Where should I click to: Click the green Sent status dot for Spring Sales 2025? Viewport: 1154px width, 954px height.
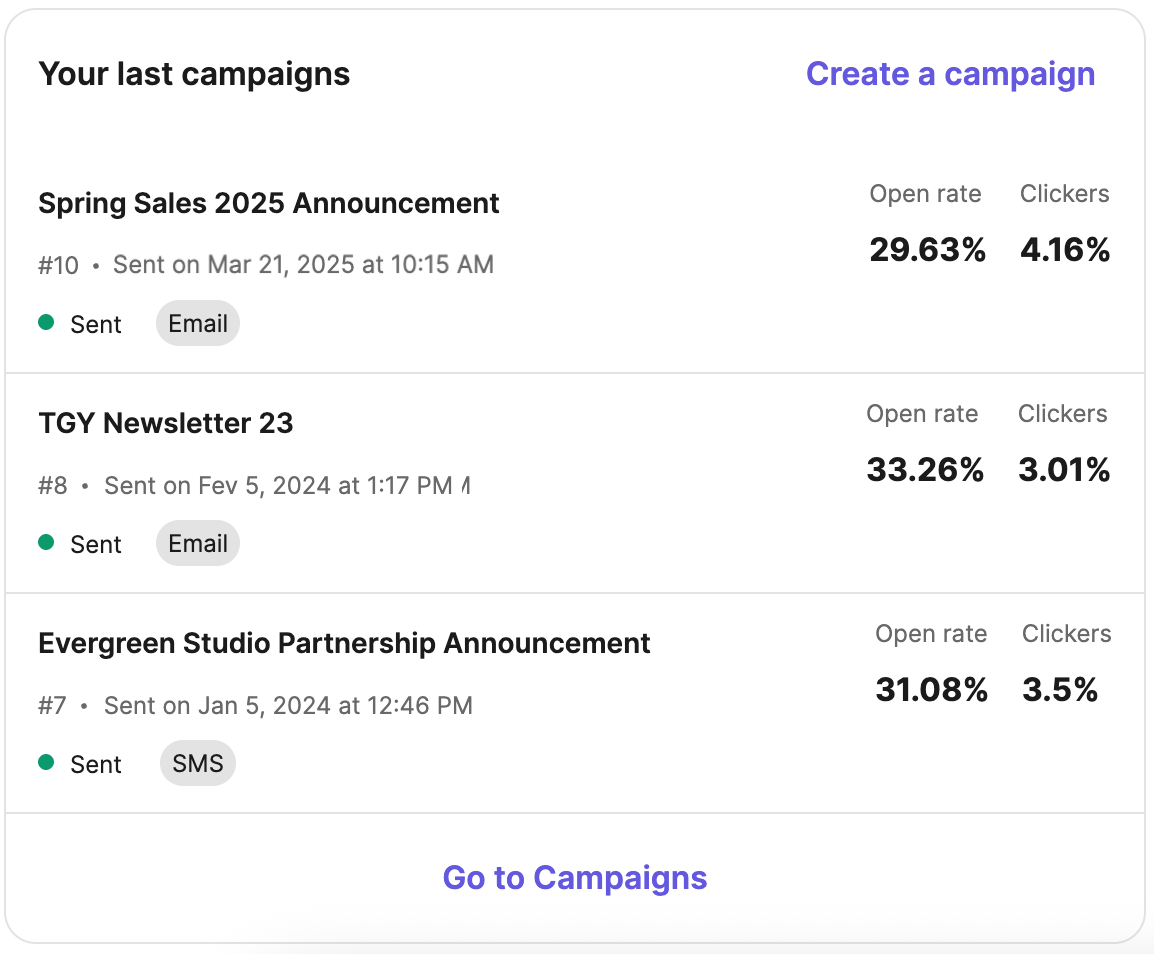click(x=46, y=323)
